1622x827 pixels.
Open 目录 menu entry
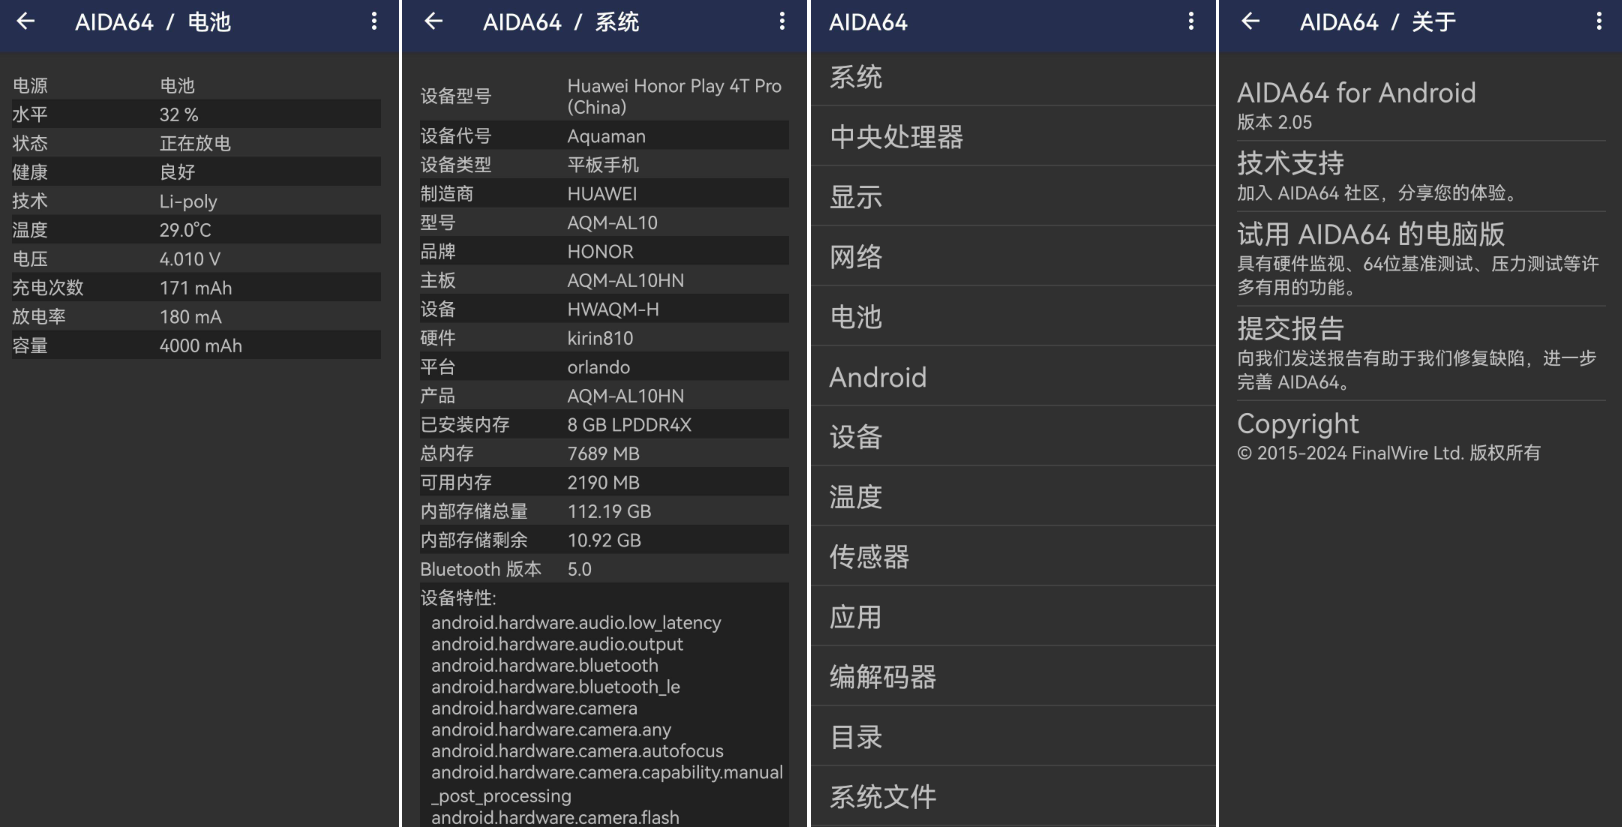[1013, 736]
